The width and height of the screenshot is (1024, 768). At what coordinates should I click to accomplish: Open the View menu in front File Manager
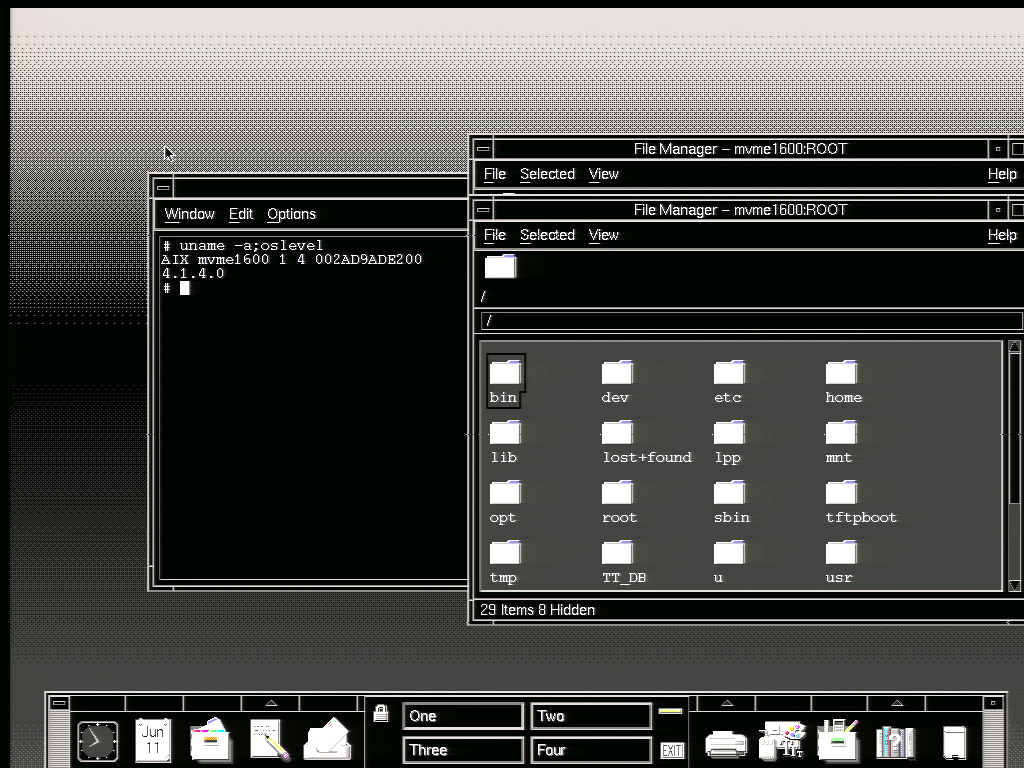(603, 235)
